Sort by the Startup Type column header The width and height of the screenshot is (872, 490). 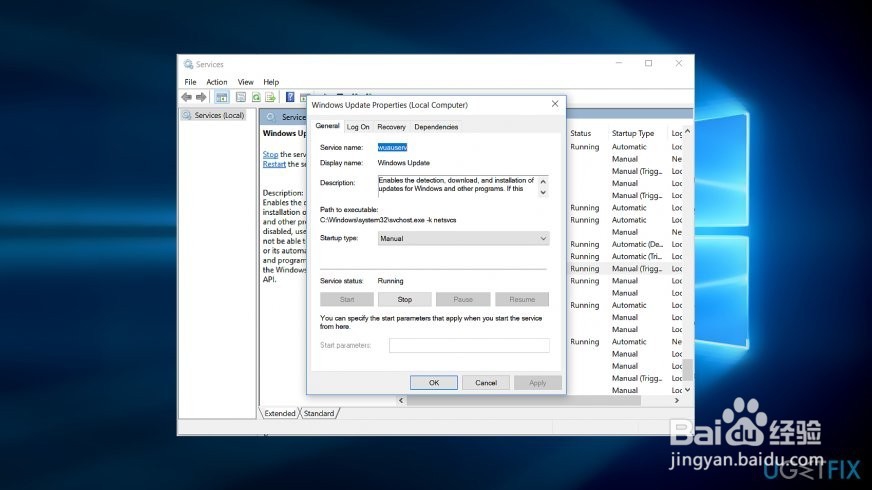(633, 133)
